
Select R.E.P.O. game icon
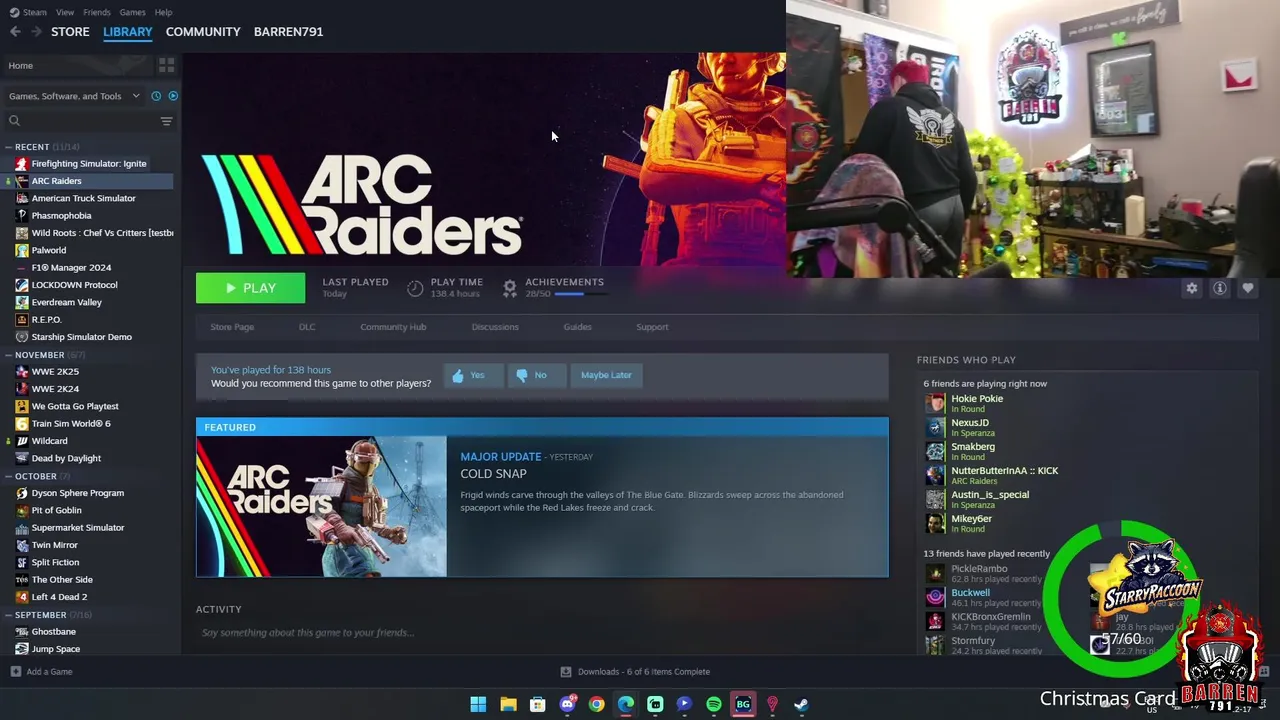(x=22, y=320)
